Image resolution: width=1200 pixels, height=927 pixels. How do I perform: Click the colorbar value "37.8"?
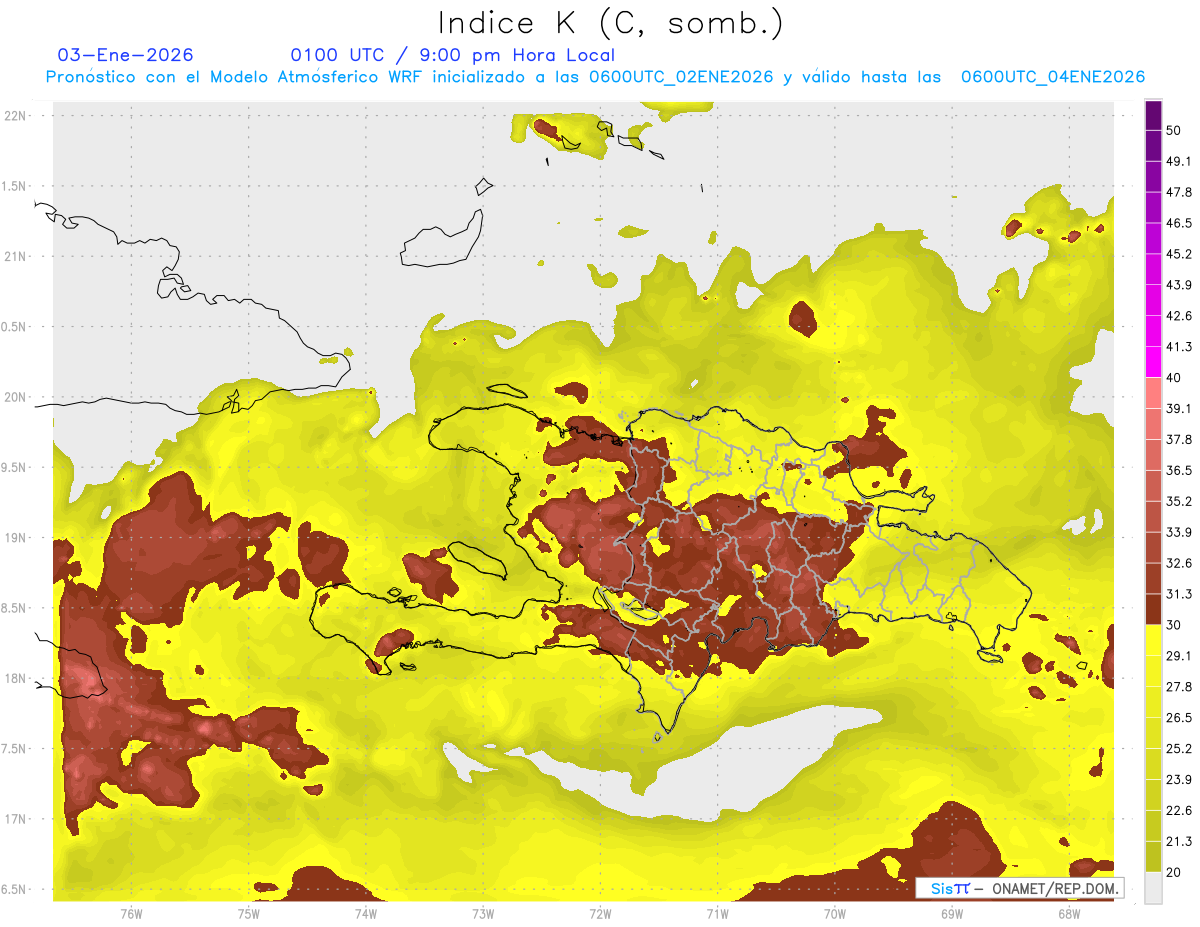click(x=1179, y=439)
